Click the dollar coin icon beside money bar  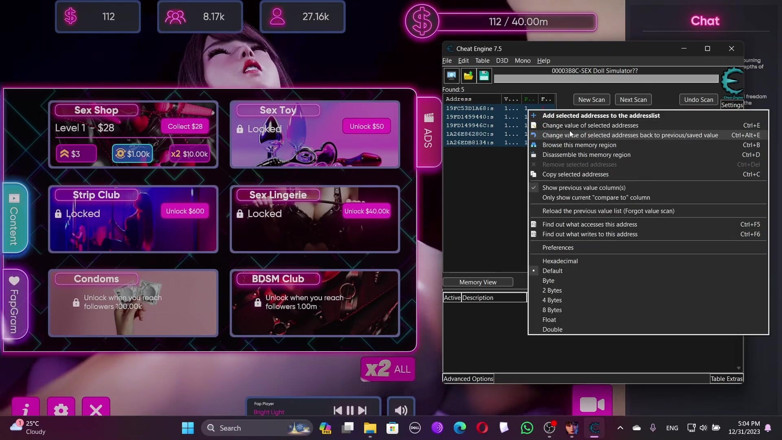421,22
